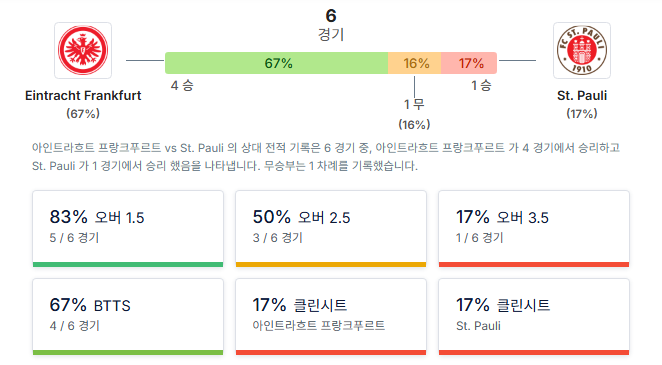Click the 50% 오버 2.5 stat card

[331, 228]
